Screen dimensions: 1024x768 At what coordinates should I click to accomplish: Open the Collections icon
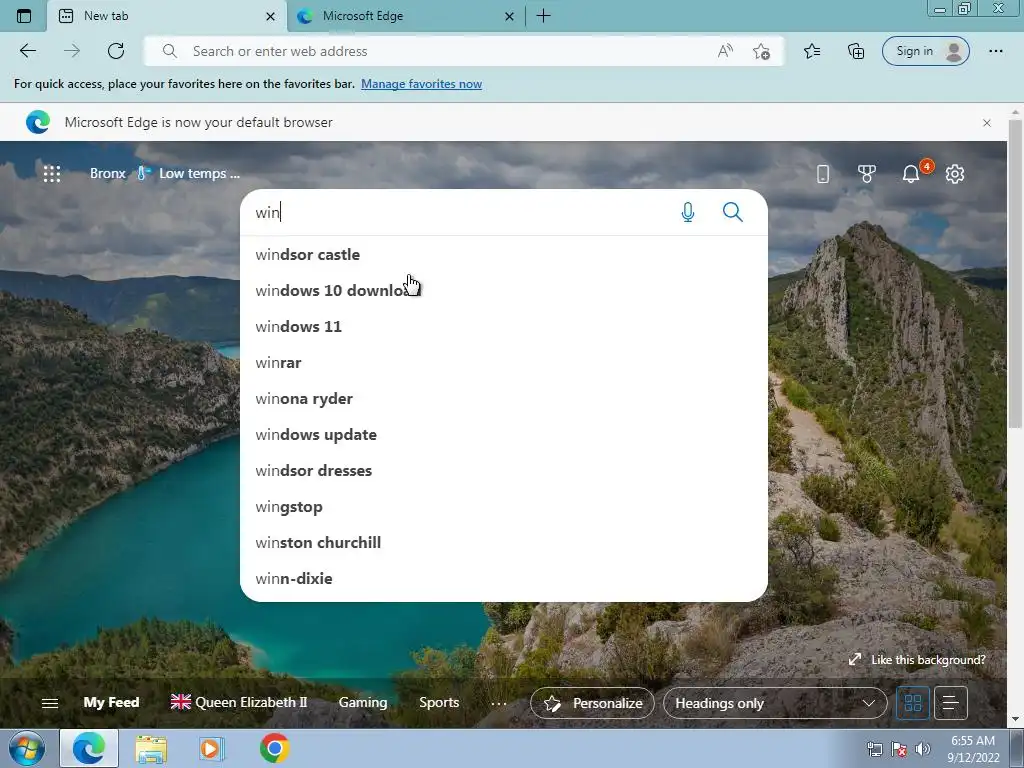pyautogui.click(x=856, y=51)
